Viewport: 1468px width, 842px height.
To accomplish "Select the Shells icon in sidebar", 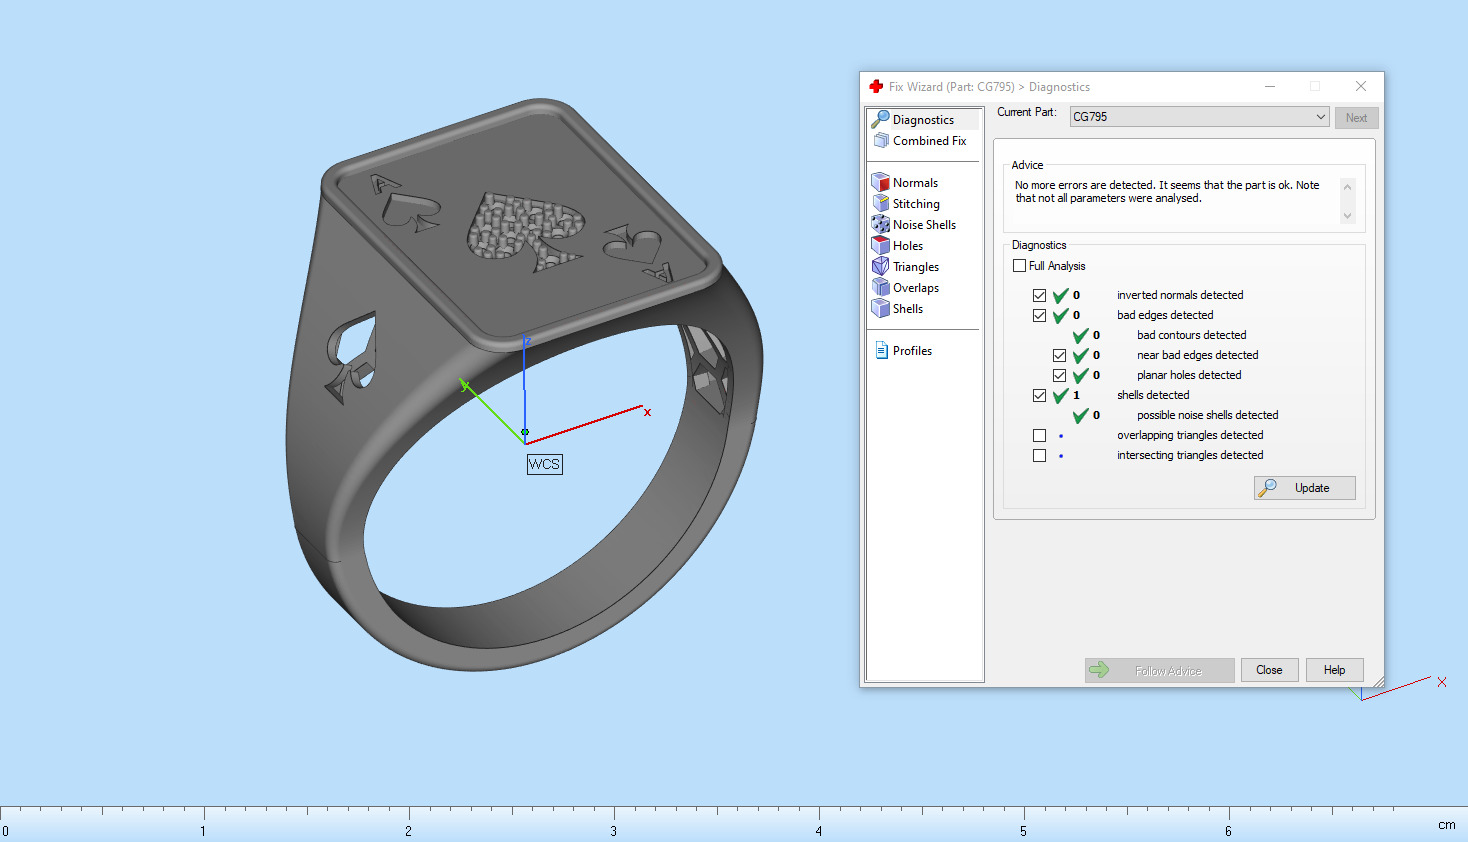I will [x=880, y=308].
